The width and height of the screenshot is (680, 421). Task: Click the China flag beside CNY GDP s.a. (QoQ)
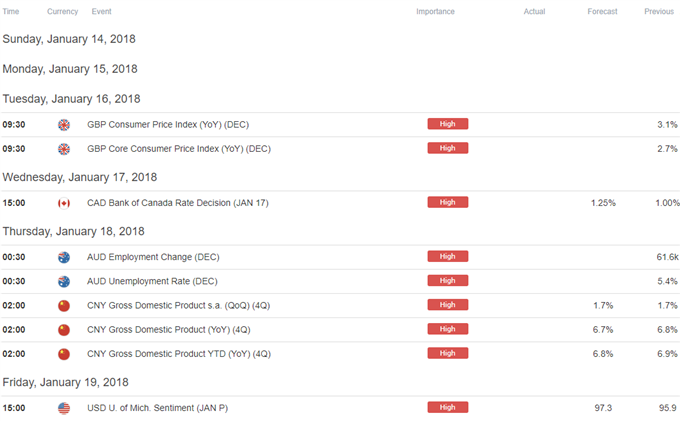coord(64,306)
